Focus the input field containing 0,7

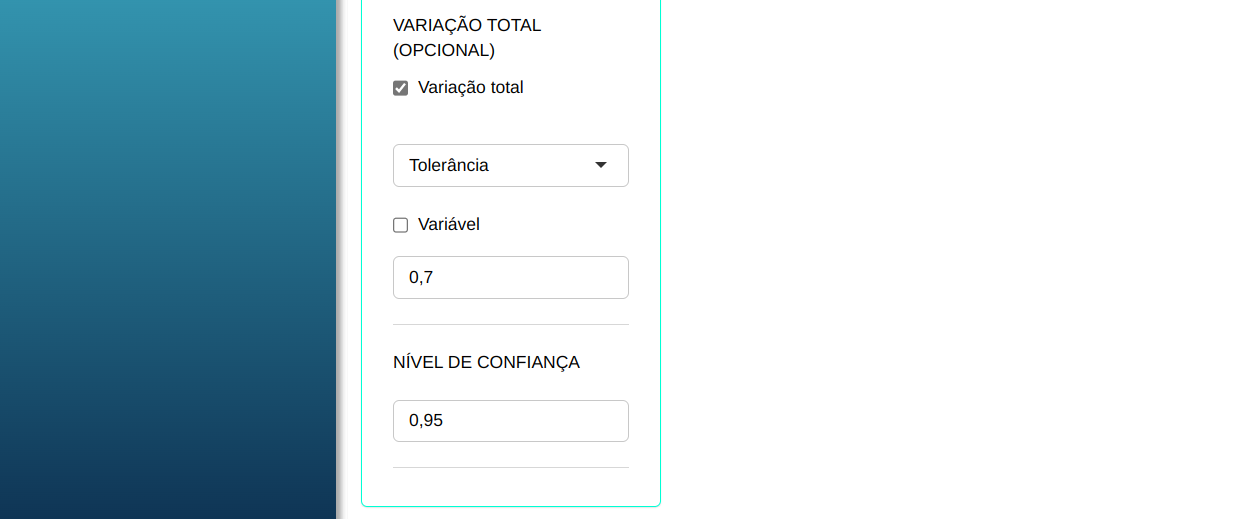click(x=510, y=277)
